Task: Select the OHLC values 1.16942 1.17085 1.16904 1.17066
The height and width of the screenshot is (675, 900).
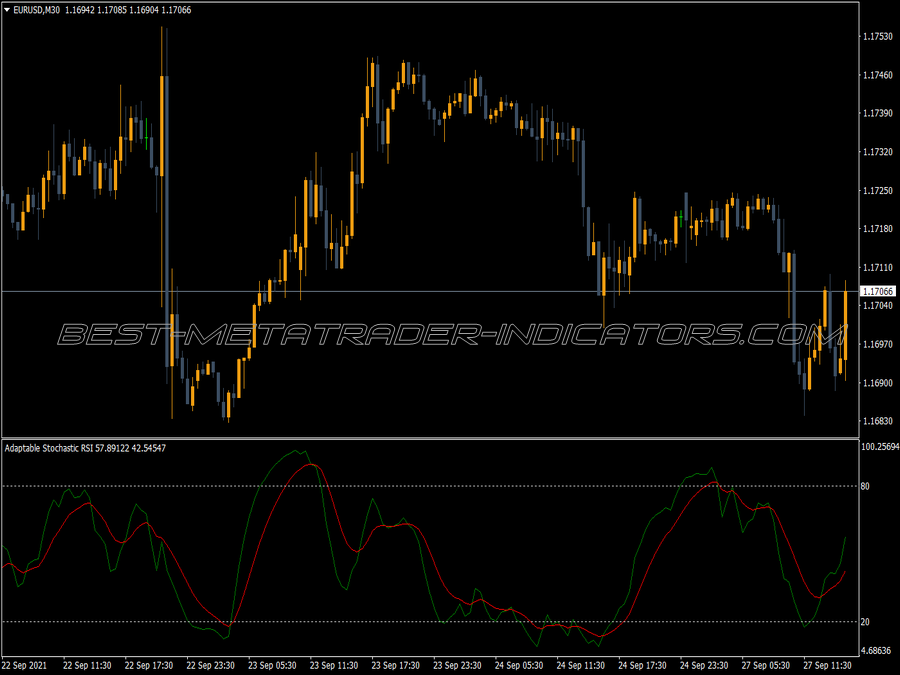Action: click(x=128, y=10)
